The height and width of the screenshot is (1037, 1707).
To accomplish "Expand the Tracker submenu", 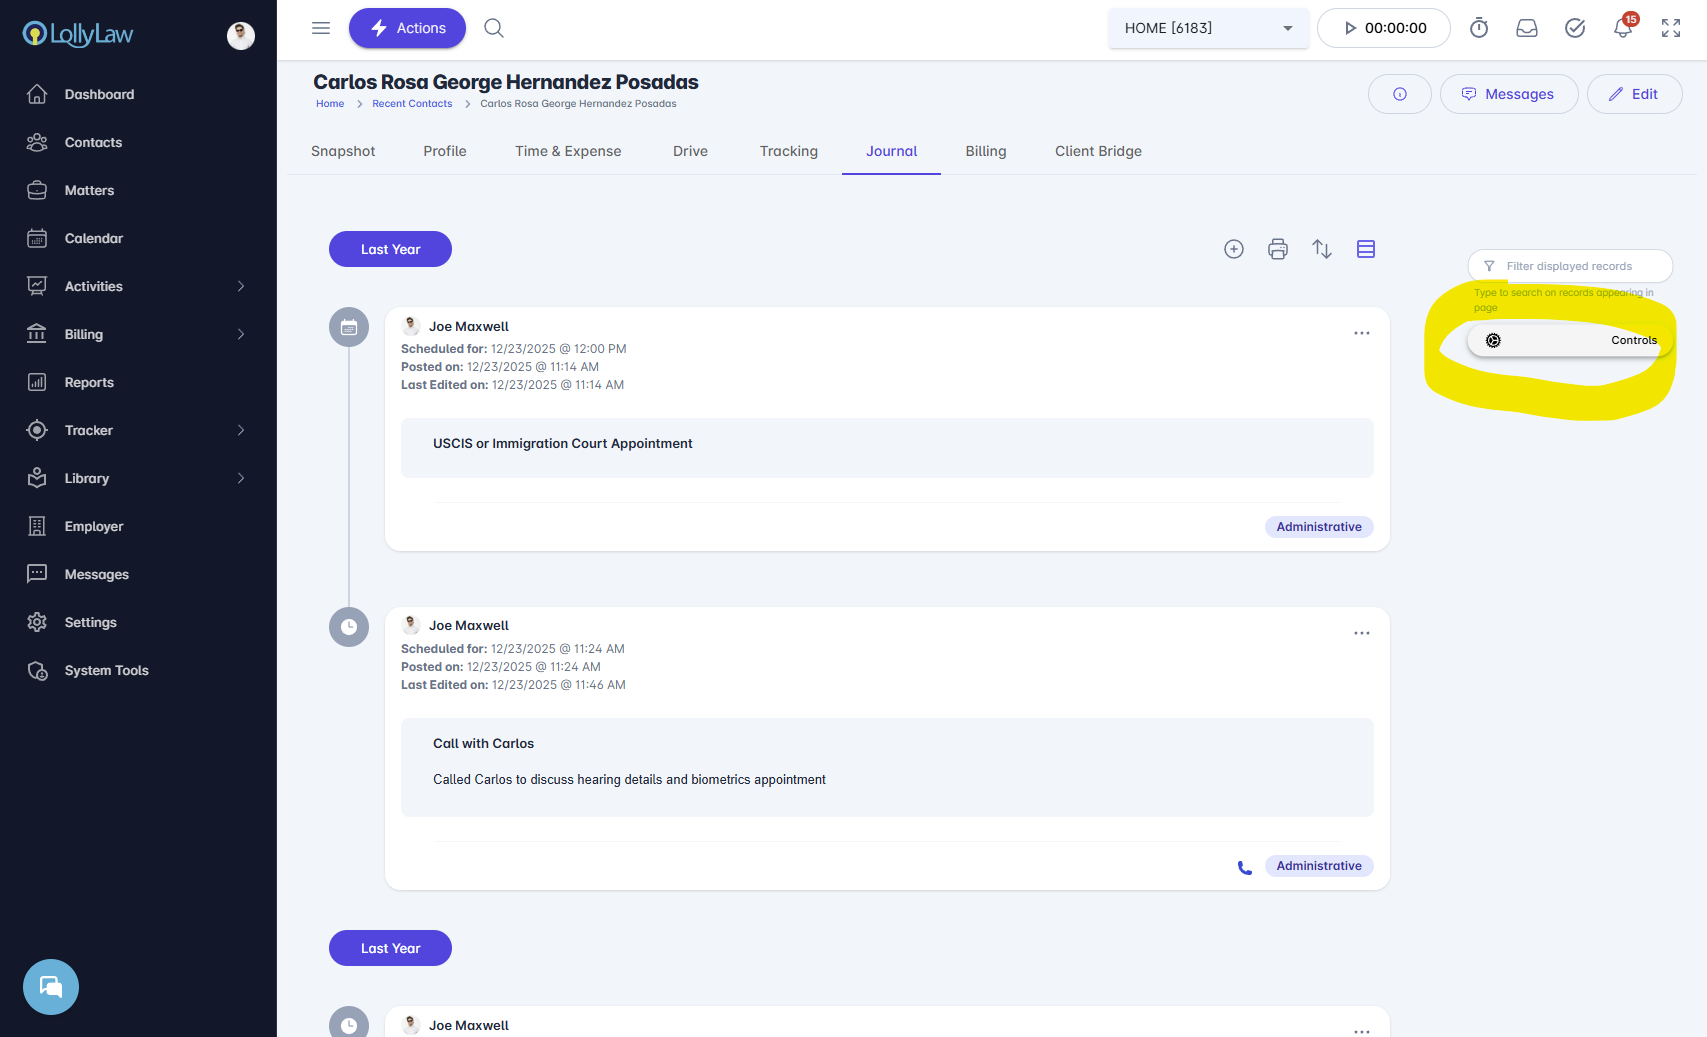I will tap(241, 430).
